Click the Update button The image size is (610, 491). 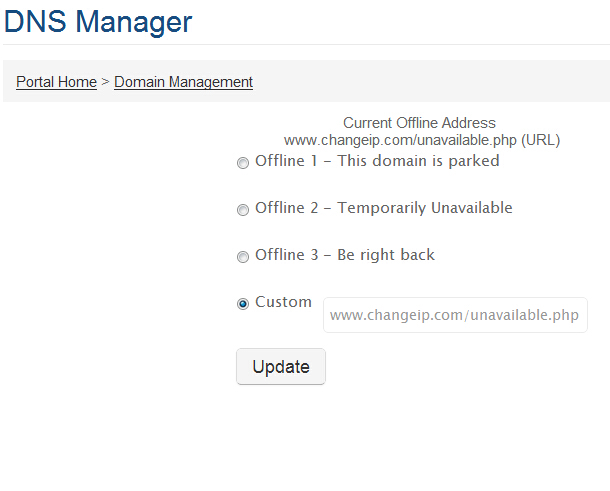tap(281, 366)
